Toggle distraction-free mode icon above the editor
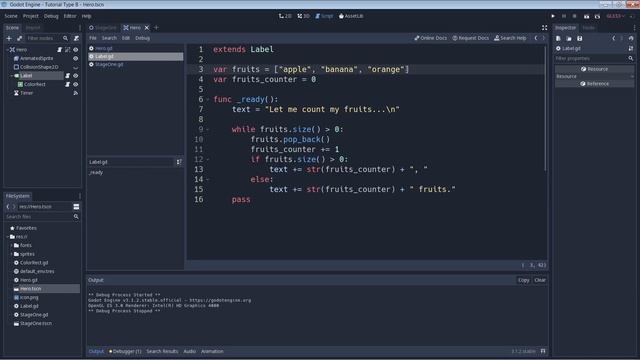This screenshot has width=640, height=360. click(x=544, y=27)
